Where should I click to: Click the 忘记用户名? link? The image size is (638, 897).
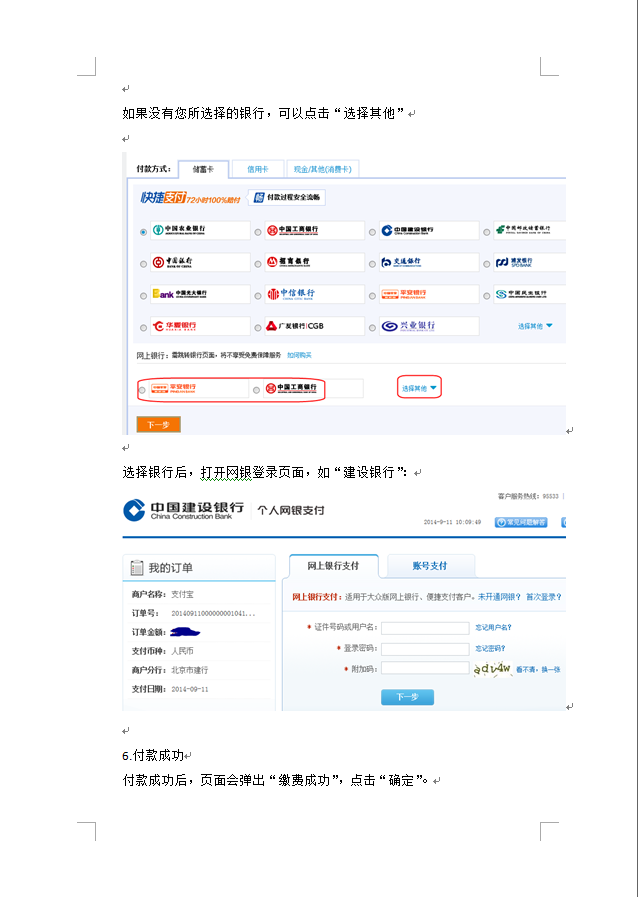coord(493,628)
